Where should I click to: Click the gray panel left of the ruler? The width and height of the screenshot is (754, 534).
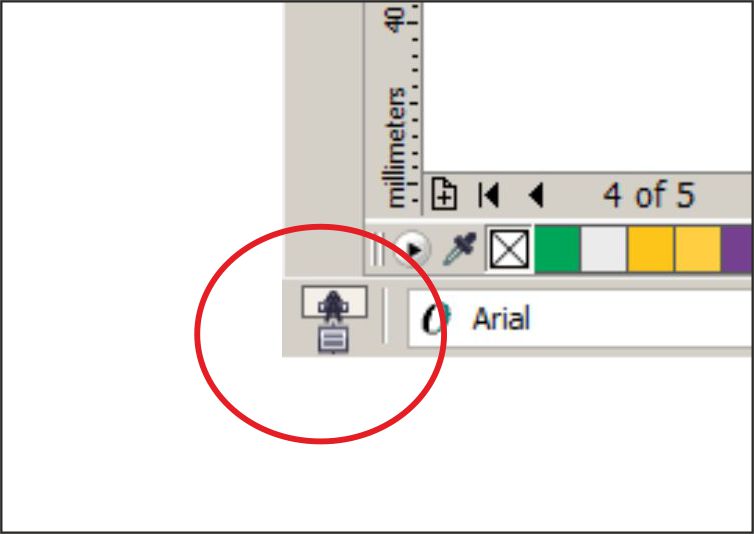point(325,139)
